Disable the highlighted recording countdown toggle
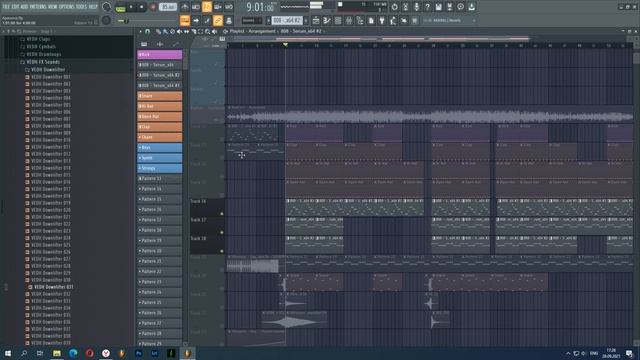The height and width of the screenshot is (360, 640). 207,7
